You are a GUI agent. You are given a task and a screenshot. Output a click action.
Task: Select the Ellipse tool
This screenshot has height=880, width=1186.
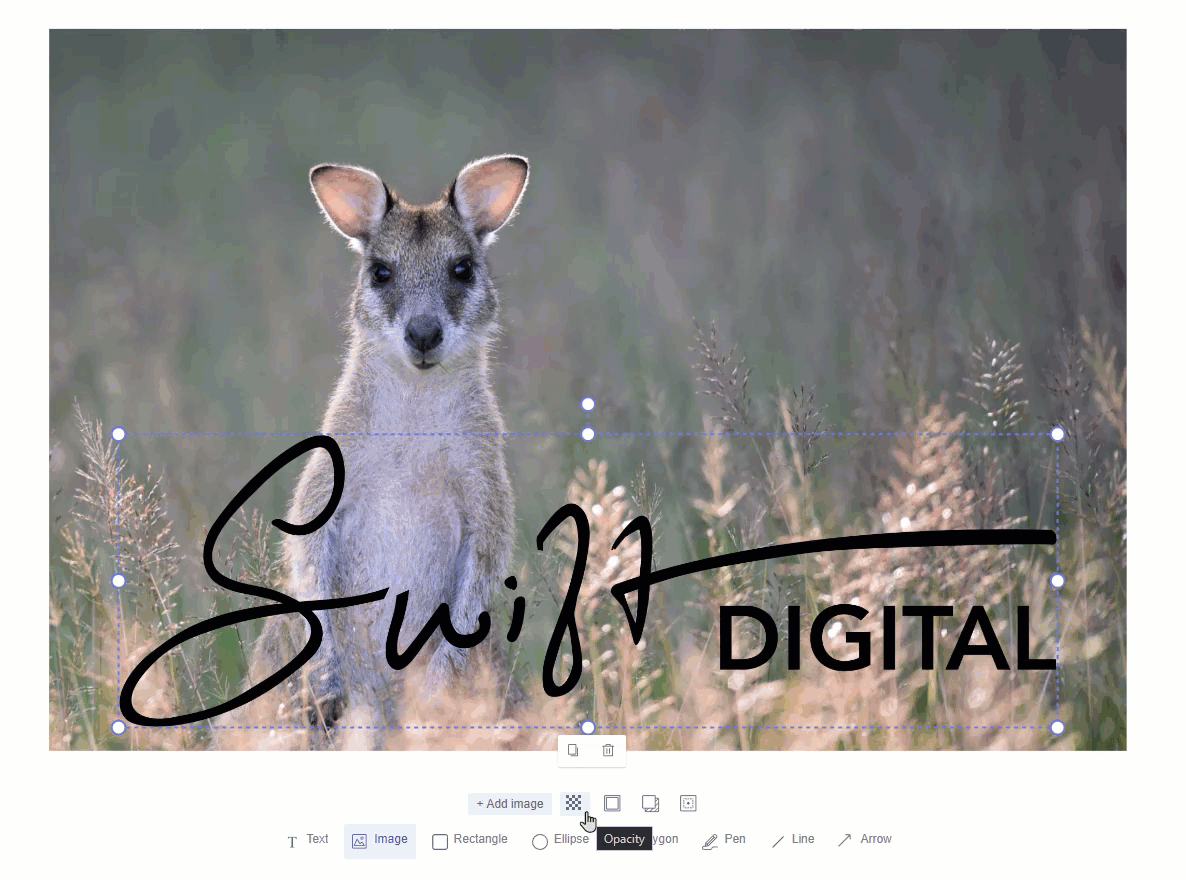pos(560,840)
